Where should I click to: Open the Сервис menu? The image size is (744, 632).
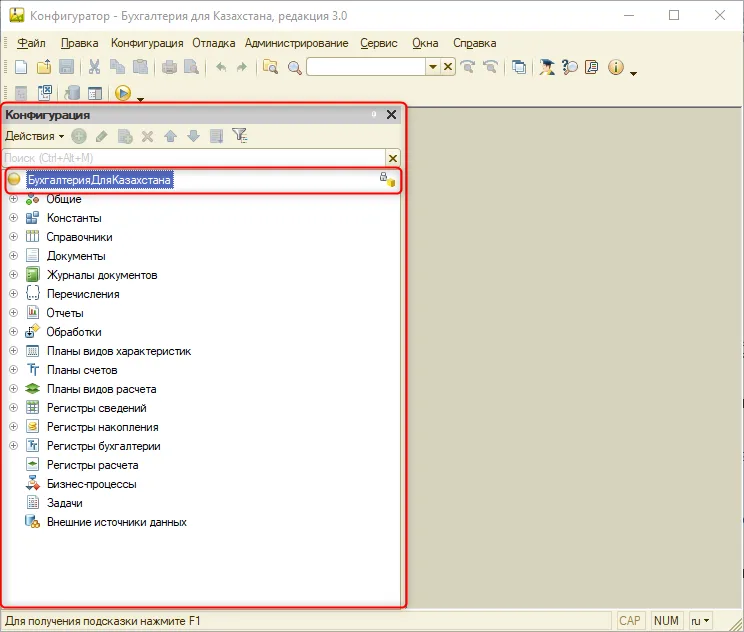[x=379, y=43]
